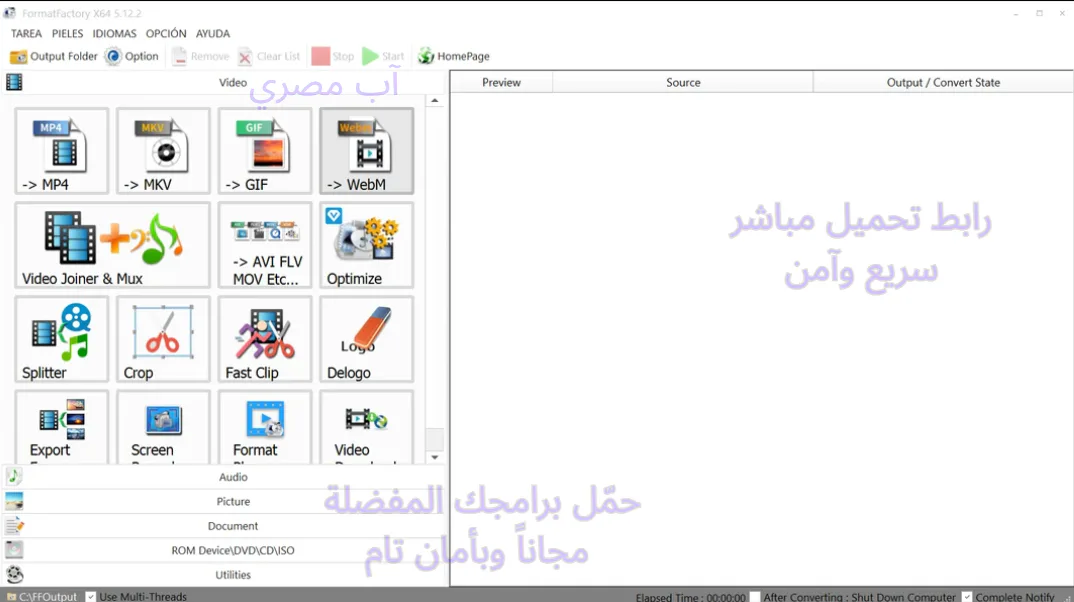Select the -> MKV conversion tool

[x=163, y=151]
